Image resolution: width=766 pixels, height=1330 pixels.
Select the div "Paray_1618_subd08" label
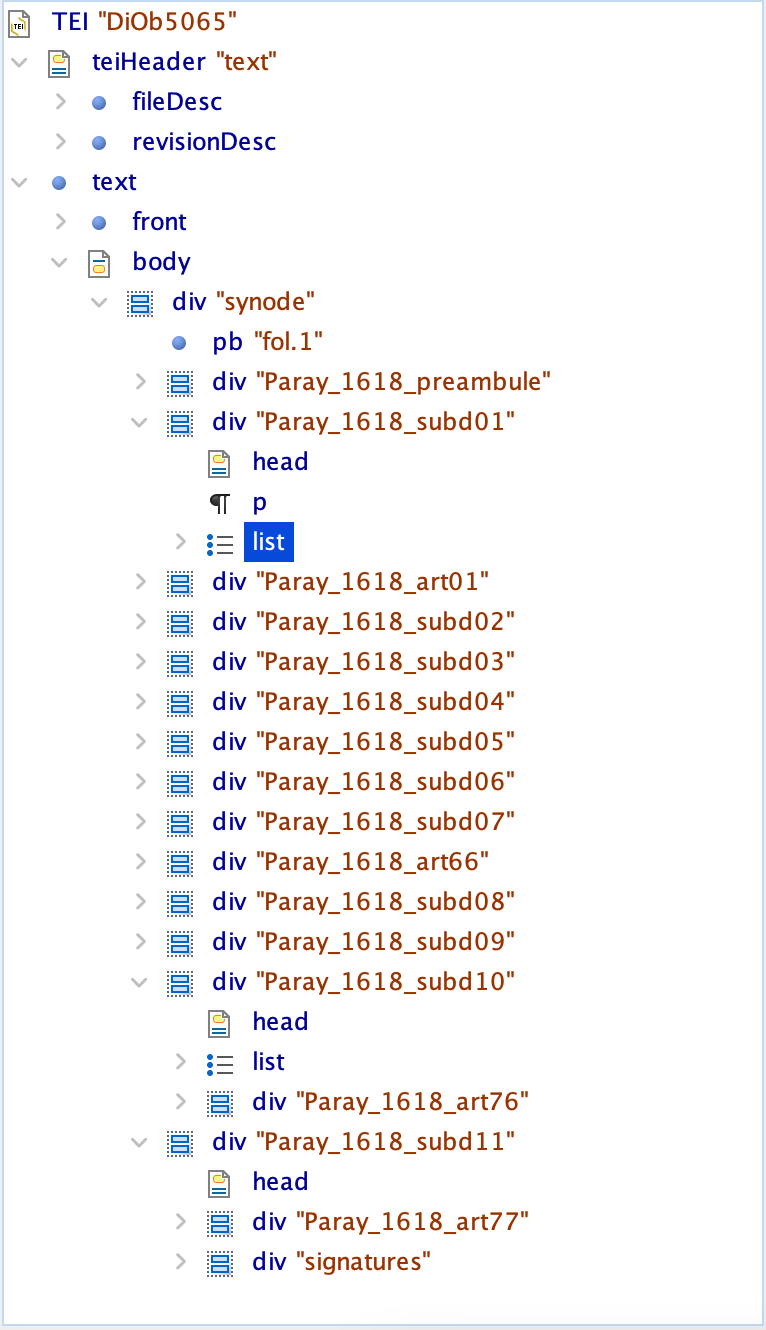[364, 902]
